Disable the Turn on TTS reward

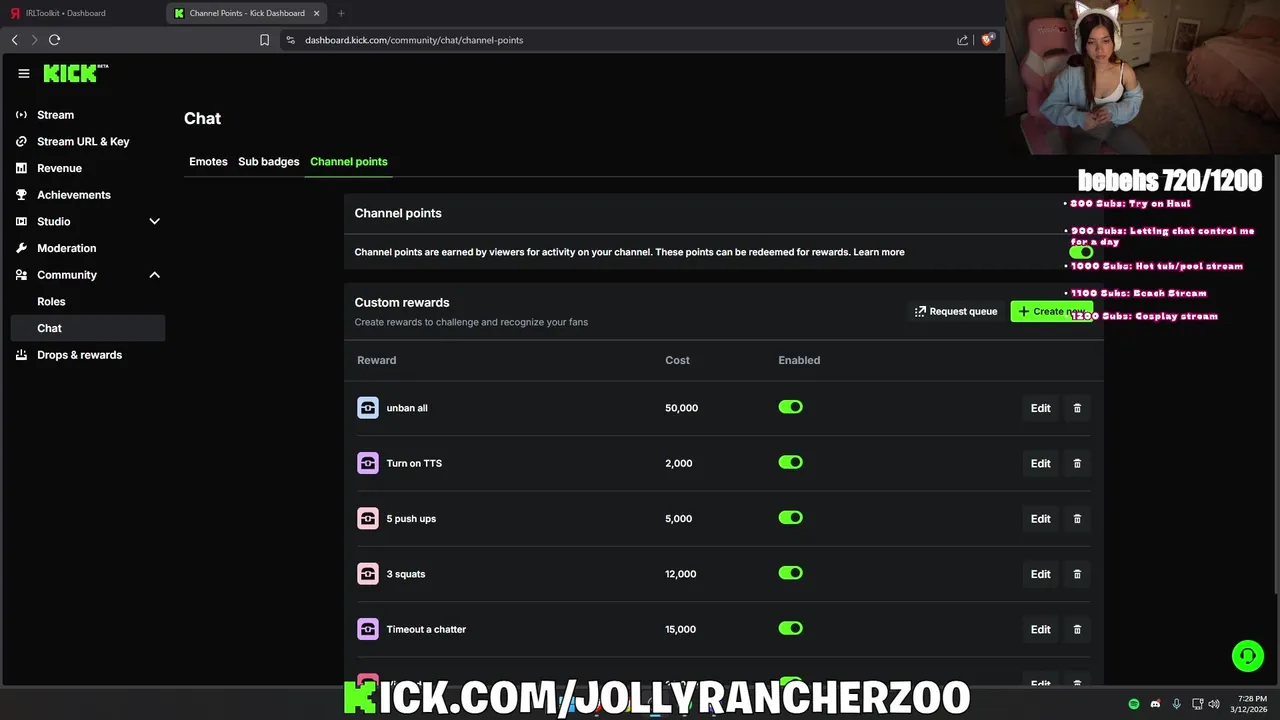click(x=791, y=462)
